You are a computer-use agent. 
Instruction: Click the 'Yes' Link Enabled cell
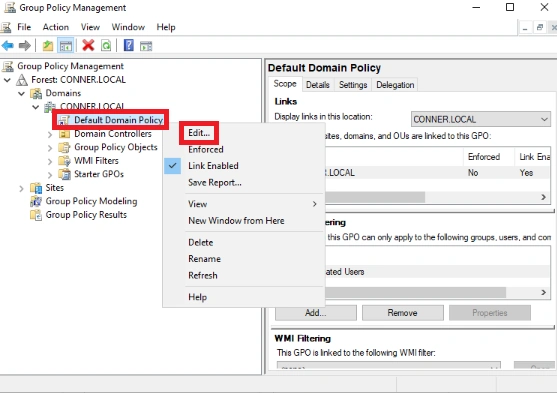[526, 173]
